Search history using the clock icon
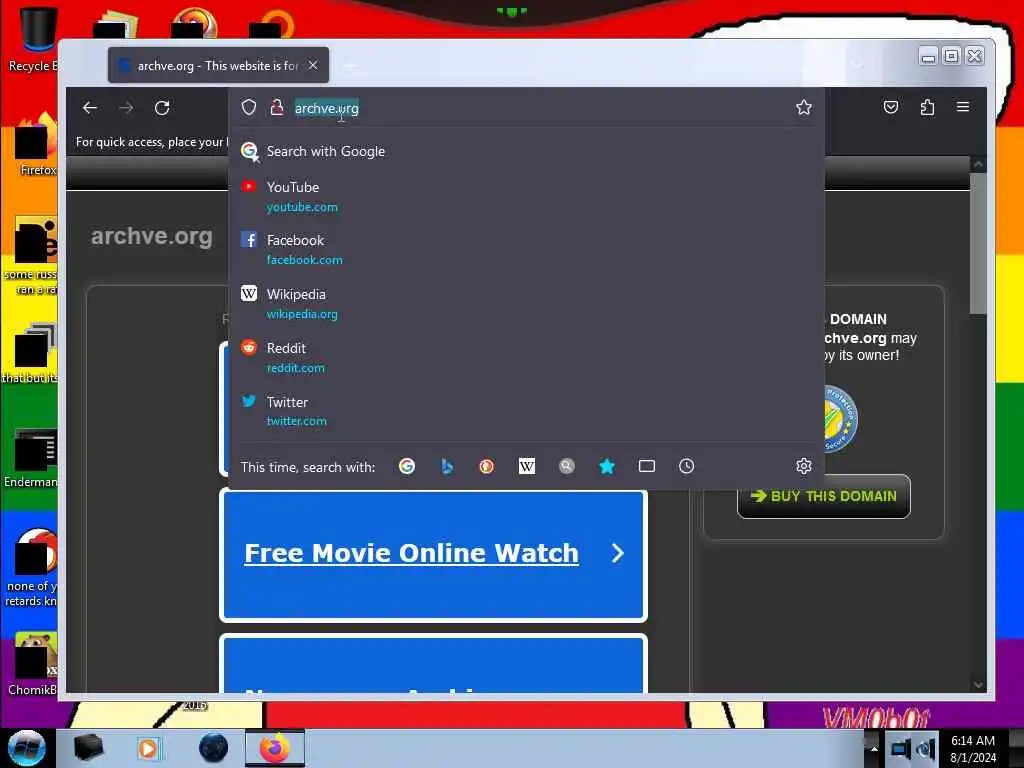This screenshot has width=1024, height=768. (x=686, y=466)
